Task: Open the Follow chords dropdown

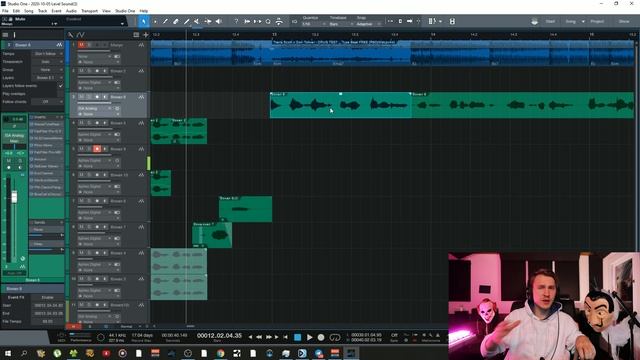Action: [x=48, y=102]
